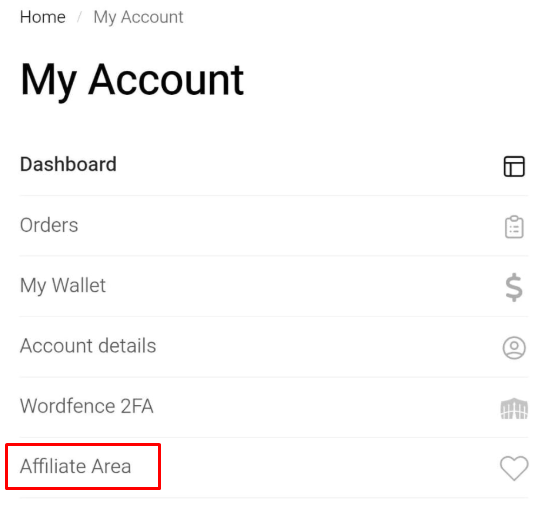Open the Dashboard menu item
Image resolution: width=544 pixels, height=516 pixels.
pyautogui.click(x=274, y=165)
